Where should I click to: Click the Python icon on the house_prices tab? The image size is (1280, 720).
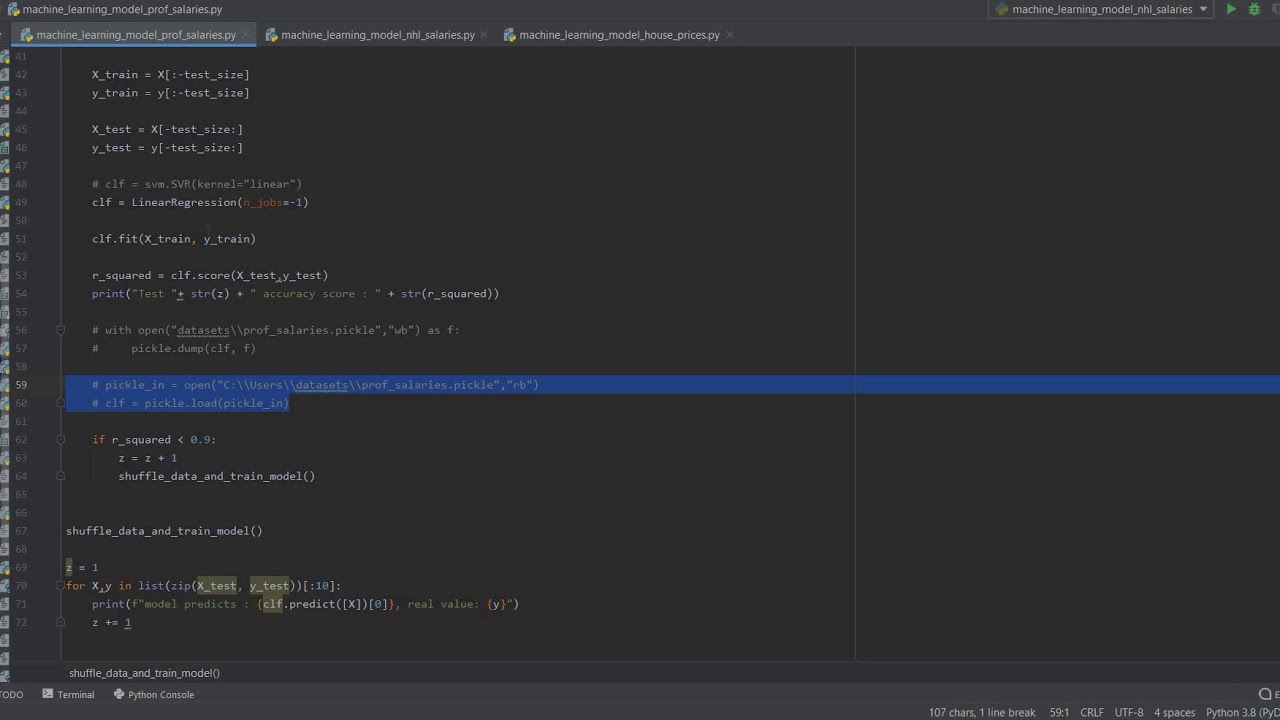pos(509,35)
